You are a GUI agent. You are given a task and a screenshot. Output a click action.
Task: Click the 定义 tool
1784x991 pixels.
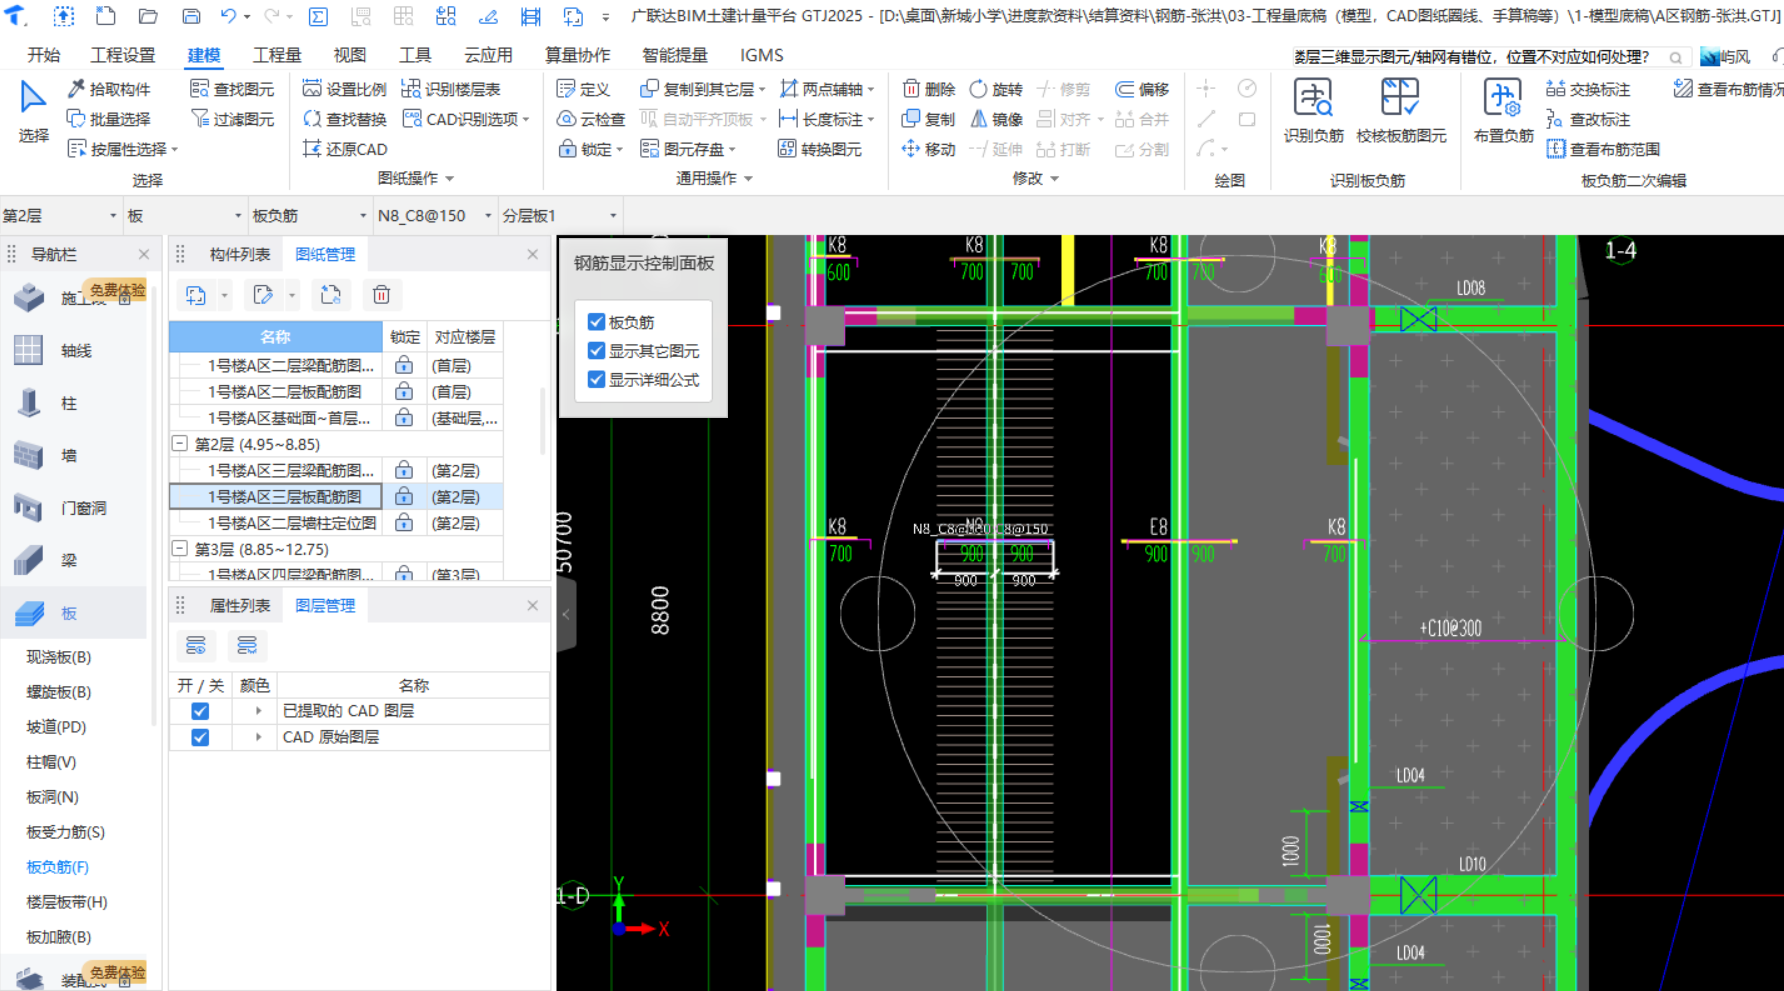(x=583, y=89)
